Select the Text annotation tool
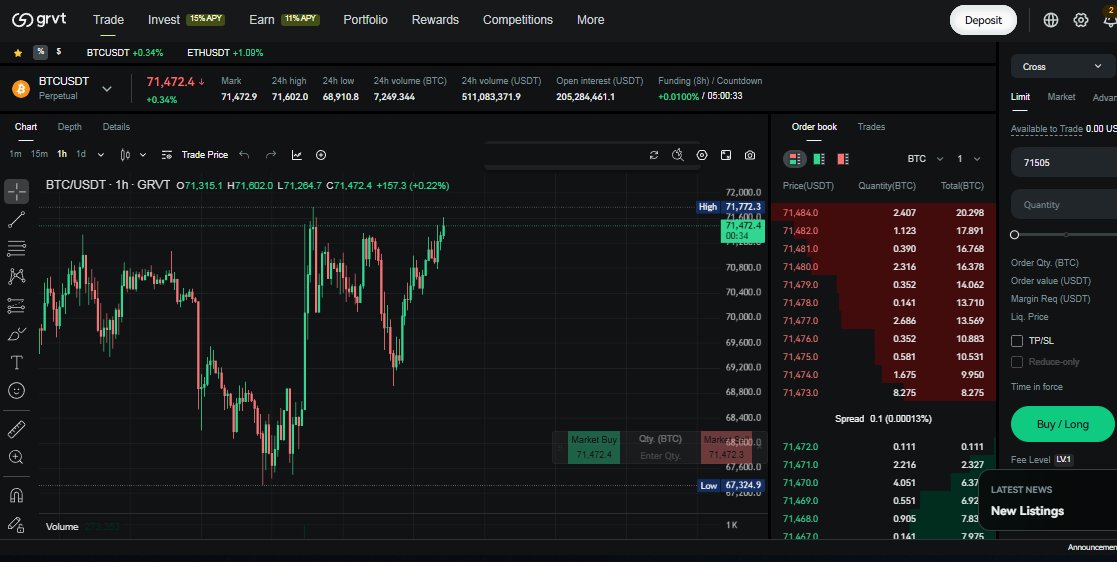This screenshot has height=562, width=1117. (x=16, y=363)
